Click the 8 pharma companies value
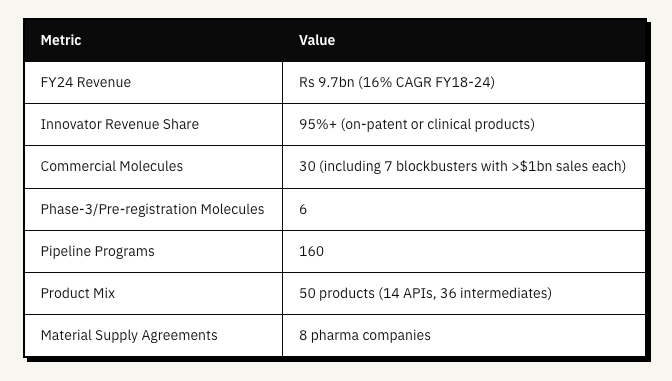The image size is (672, 381). (x=365, y=335)
